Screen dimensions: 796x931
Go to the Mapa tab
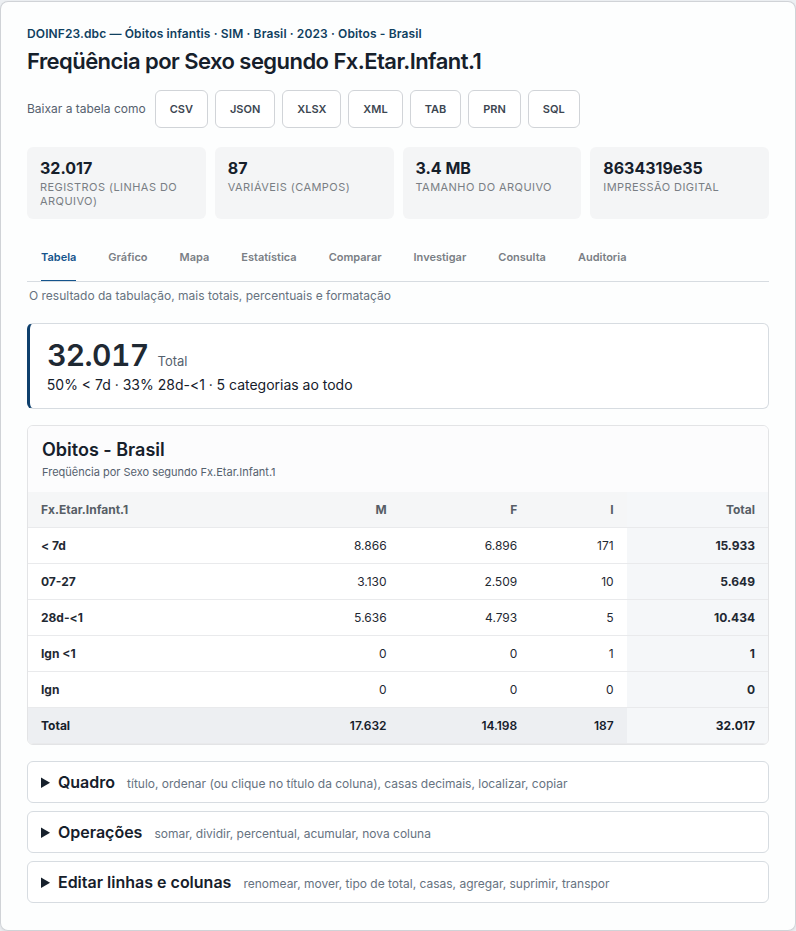194,257
